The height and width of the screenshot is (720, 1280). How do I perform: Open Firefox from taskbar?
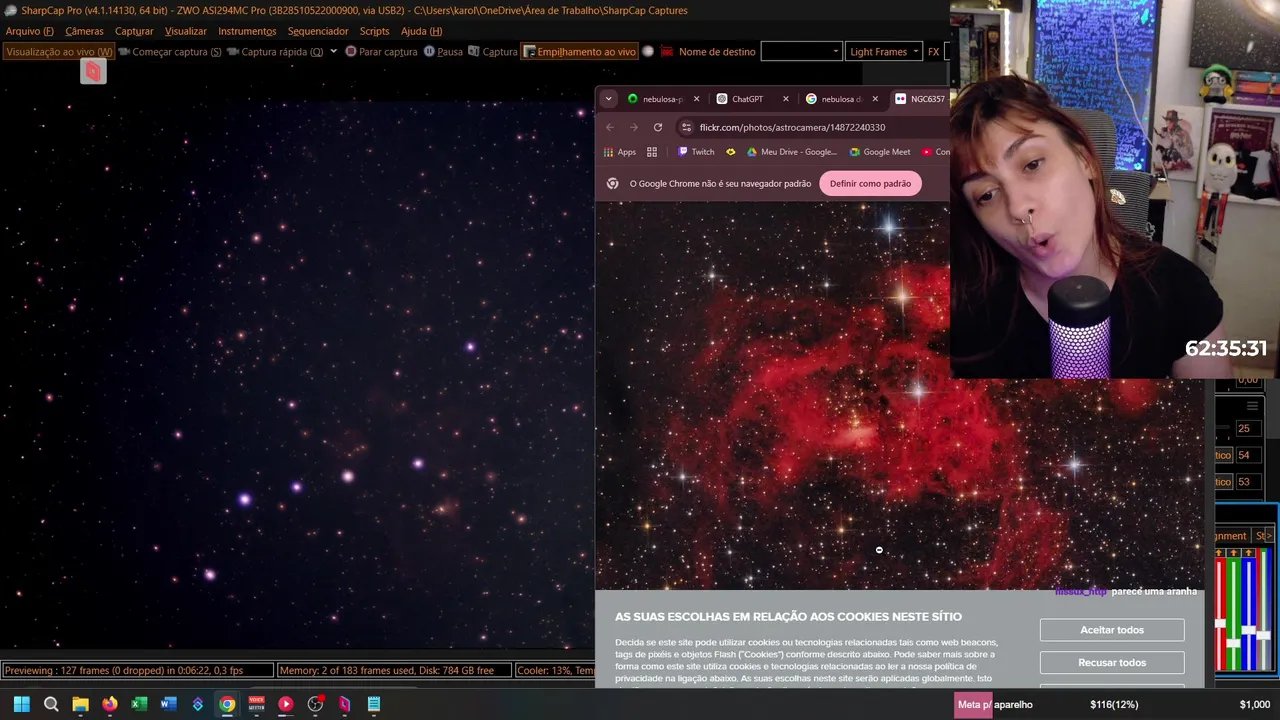109,704
